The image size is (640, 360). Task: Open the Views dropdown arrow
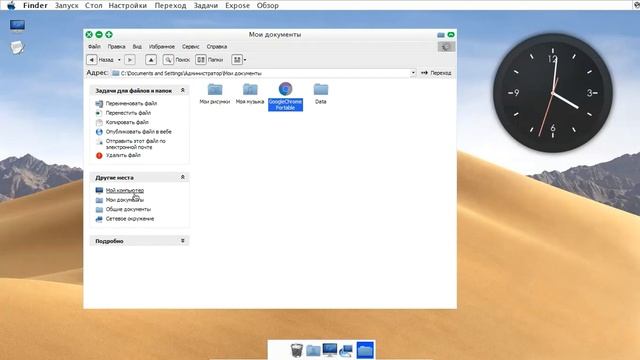[x=245, y=60]
